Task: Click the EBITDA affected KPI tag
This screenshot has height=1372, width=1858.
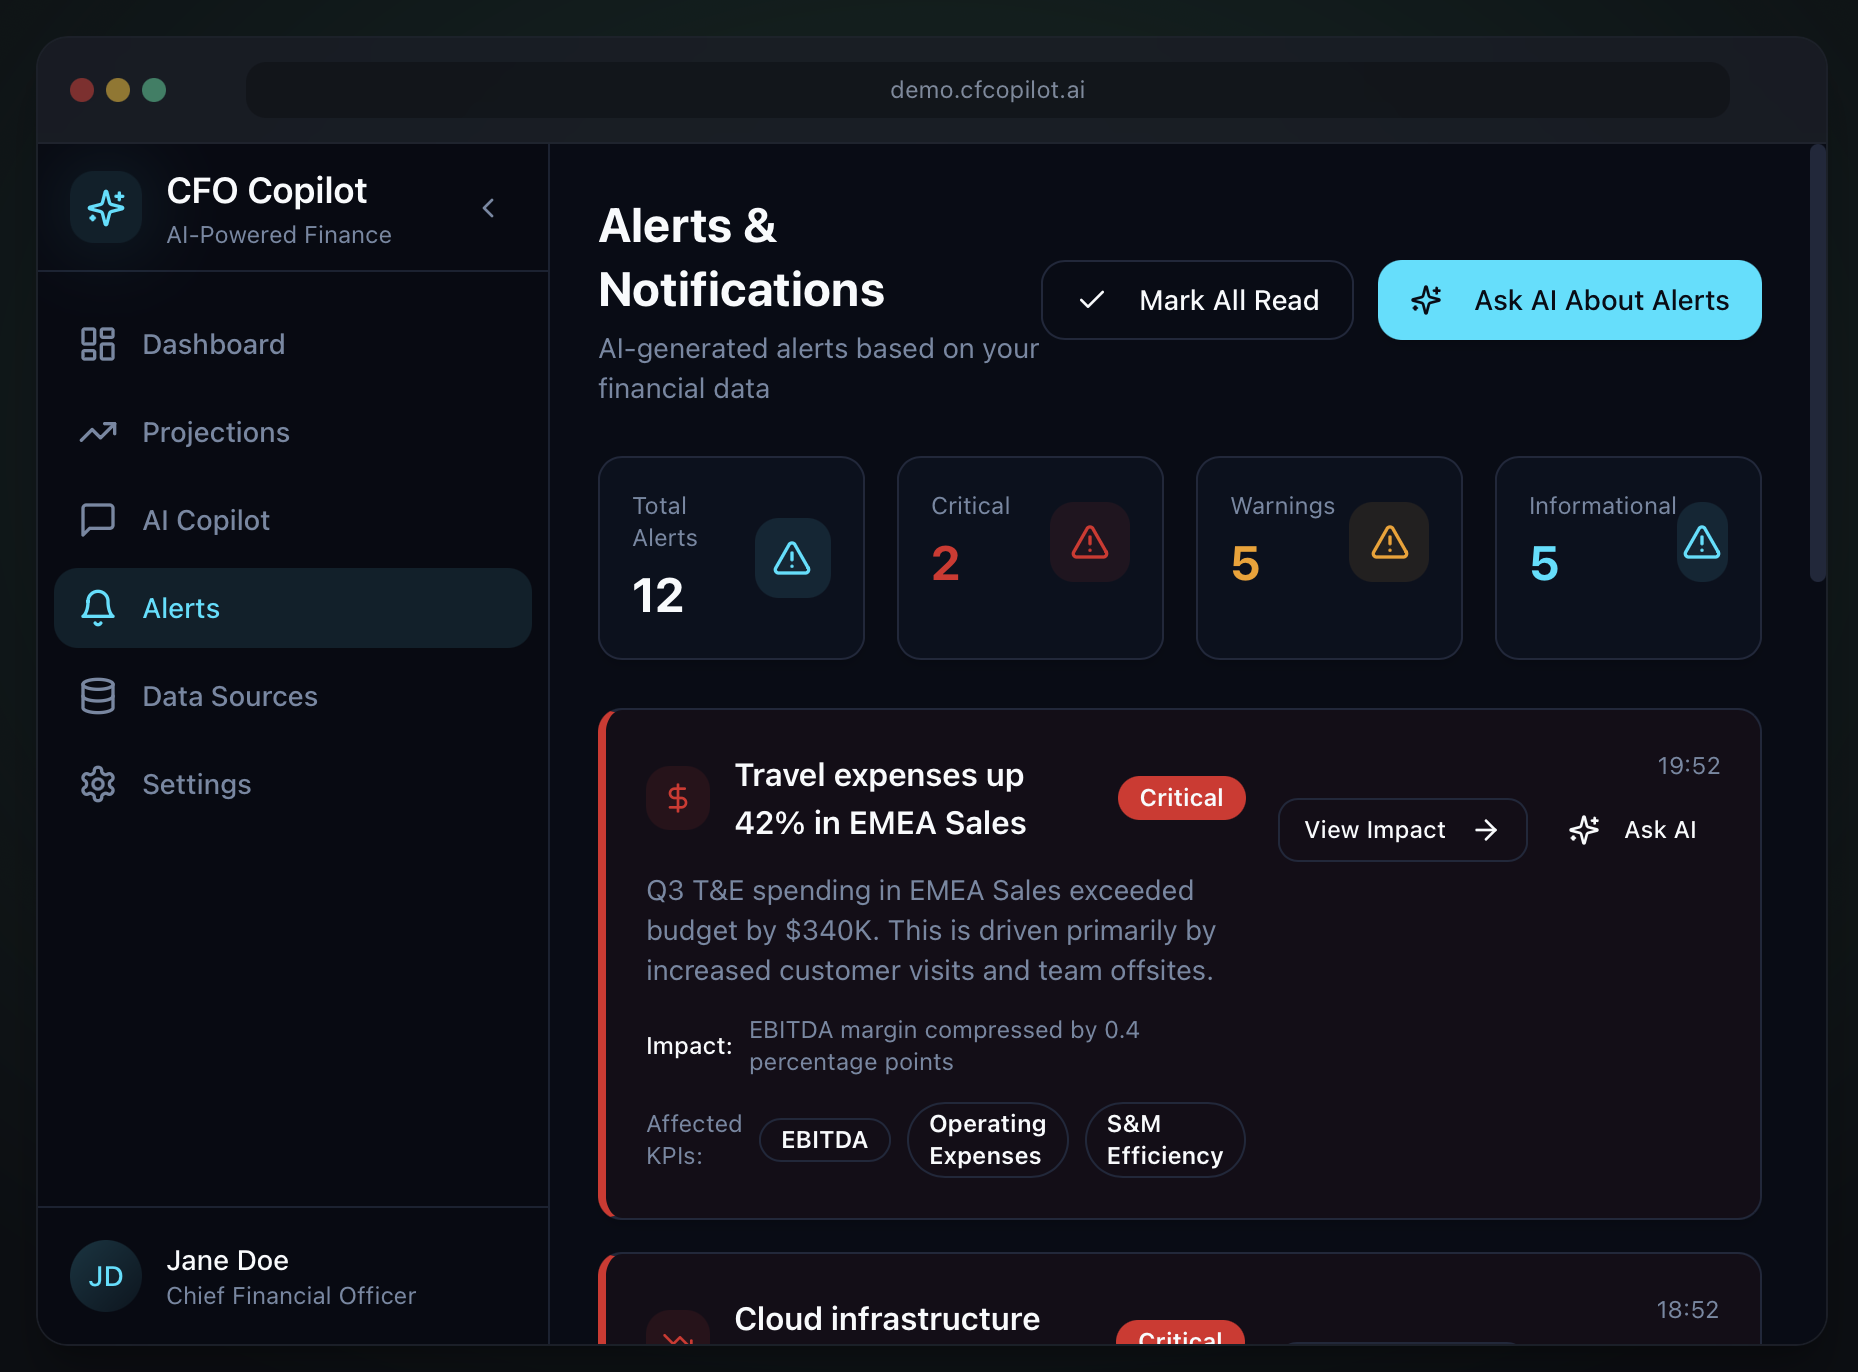Action: point(824,1139)
